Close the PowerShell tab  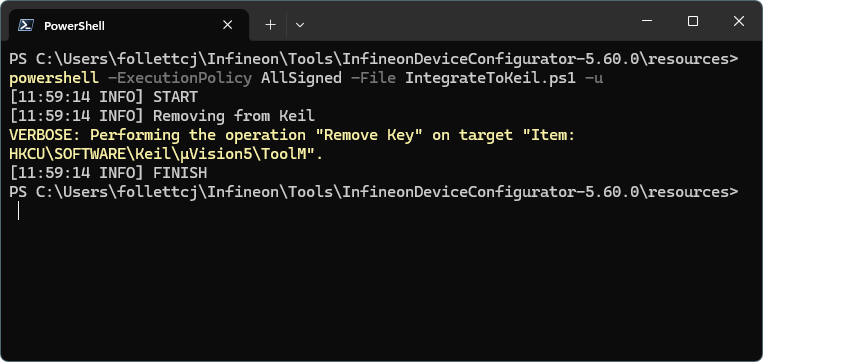click(x=228, y=25)
